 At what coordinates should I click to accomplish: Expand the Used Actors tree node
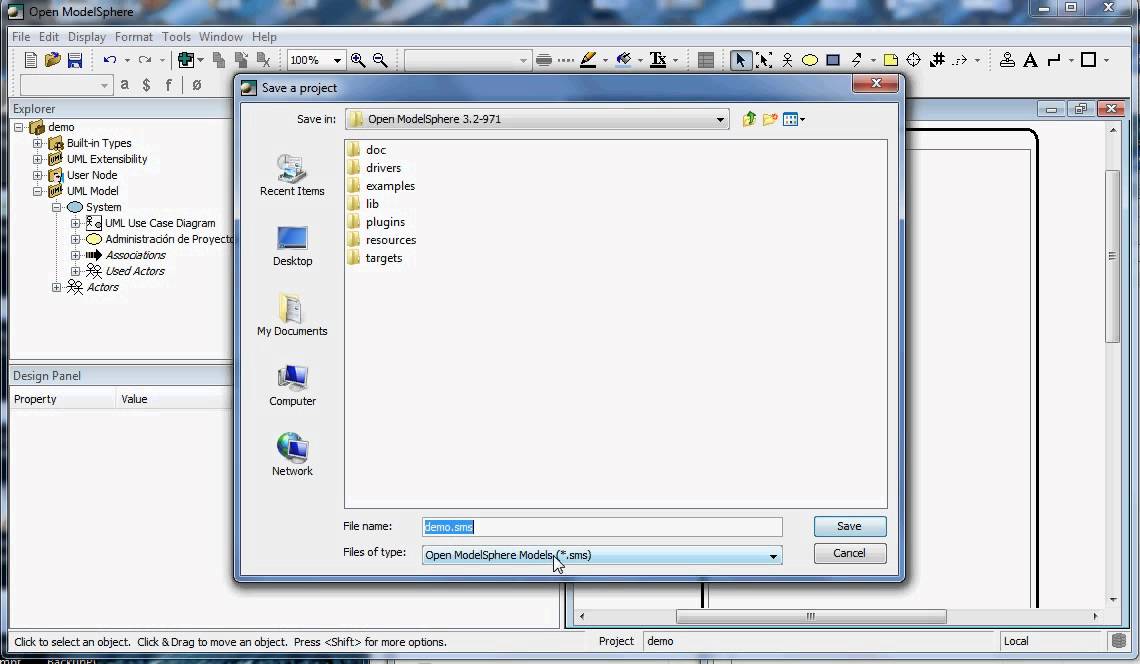tap(75, 271)
